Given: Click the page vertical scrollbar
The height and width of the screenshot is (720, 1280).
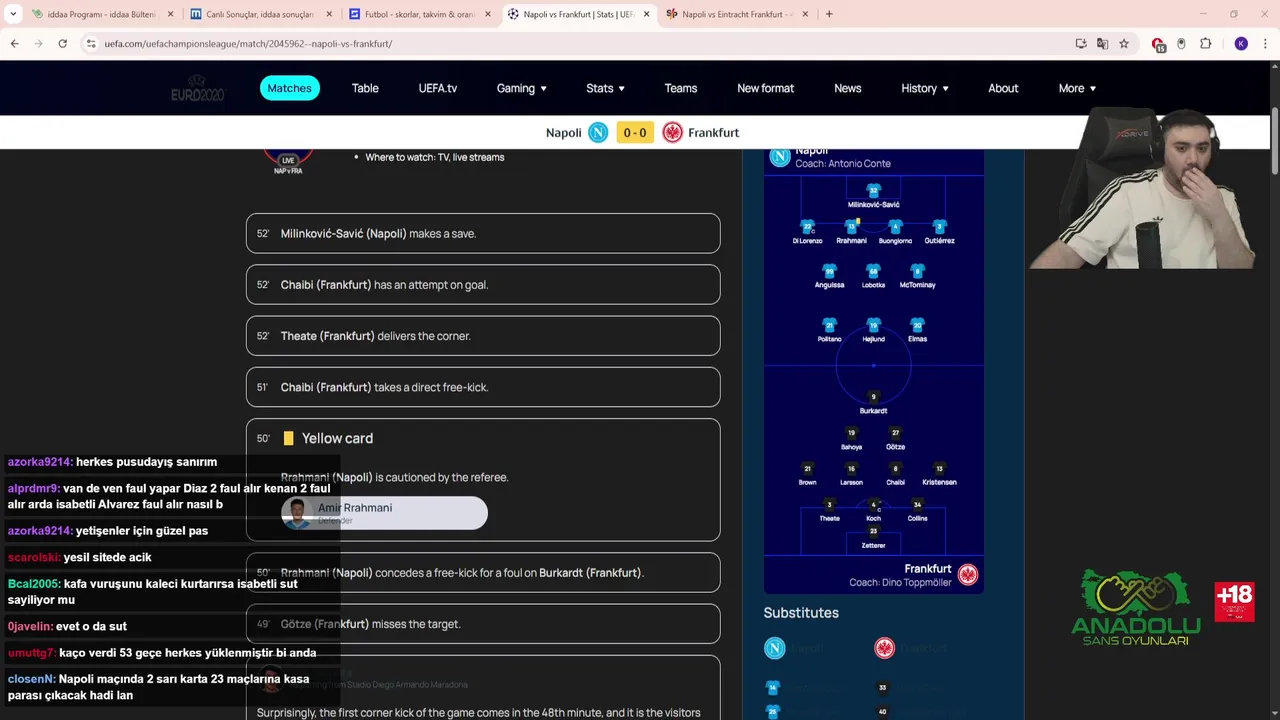Looking at the screenshot, I should tap(1274, 140).
